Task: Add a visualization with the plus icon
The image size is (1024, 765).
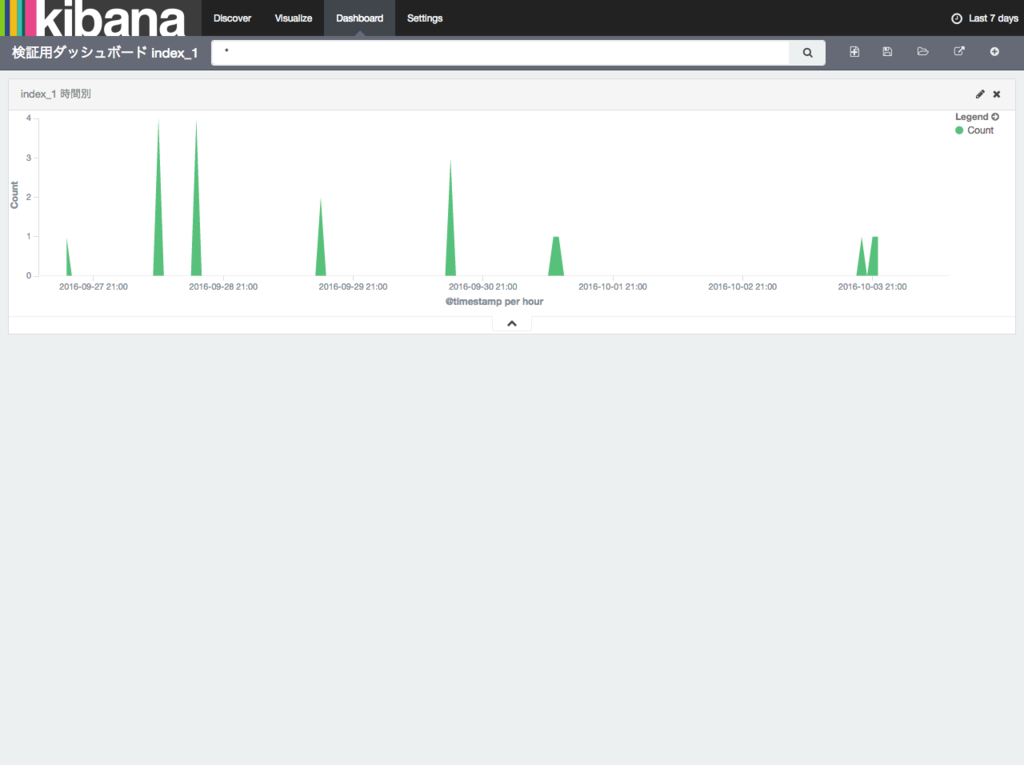Action: [994, 52]
